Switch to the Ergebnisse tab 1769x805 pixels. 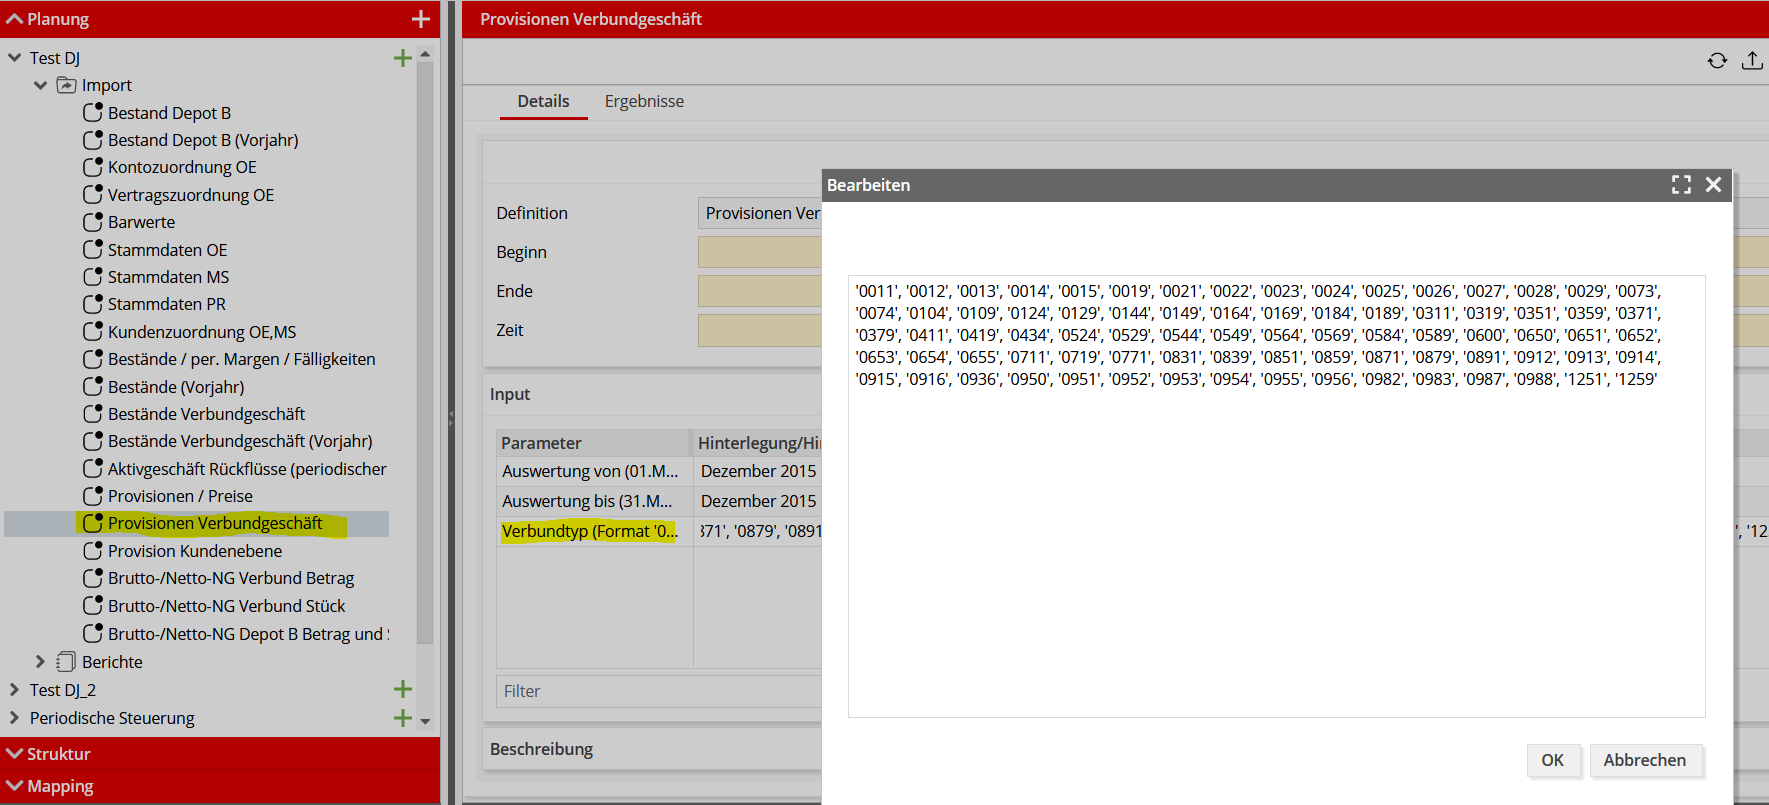(x=644, y=101)
